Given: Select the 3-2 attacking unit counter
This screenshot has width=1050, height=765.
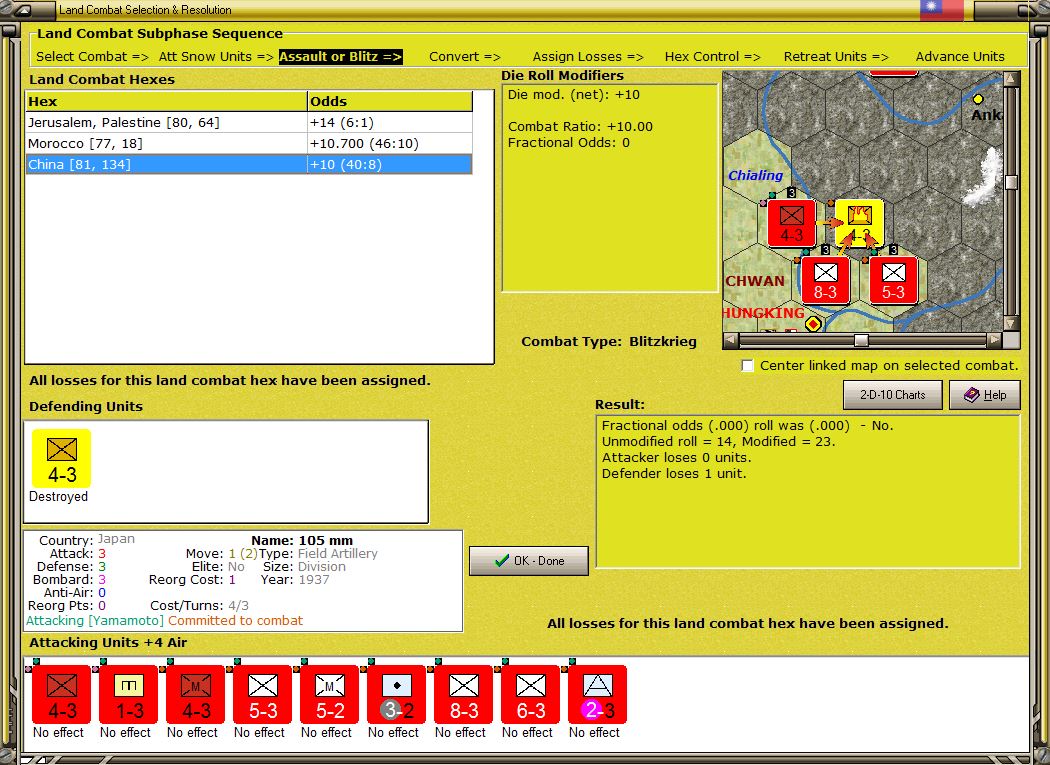Looking at the screenshot, I should tap(396, 694).
